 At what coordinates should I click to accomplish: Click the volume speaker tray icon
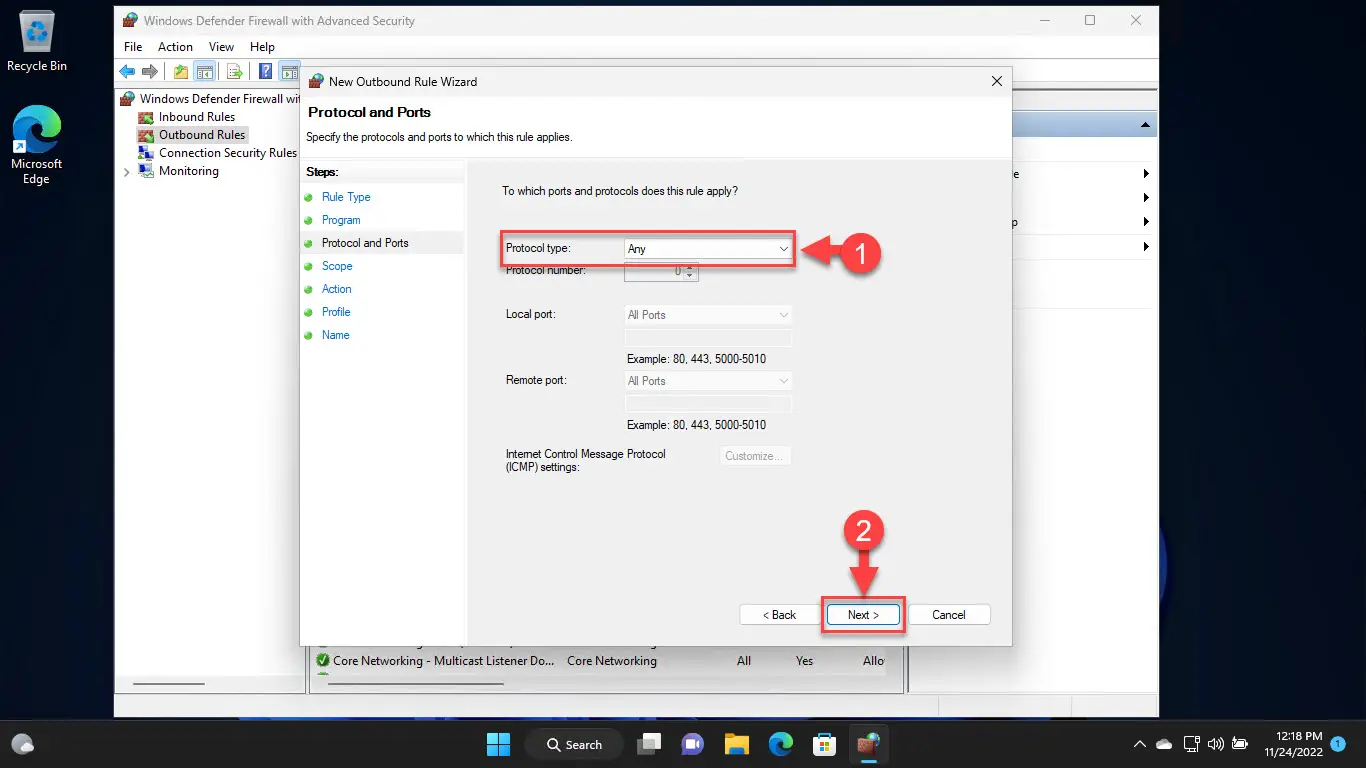(x=1215, y=744)
